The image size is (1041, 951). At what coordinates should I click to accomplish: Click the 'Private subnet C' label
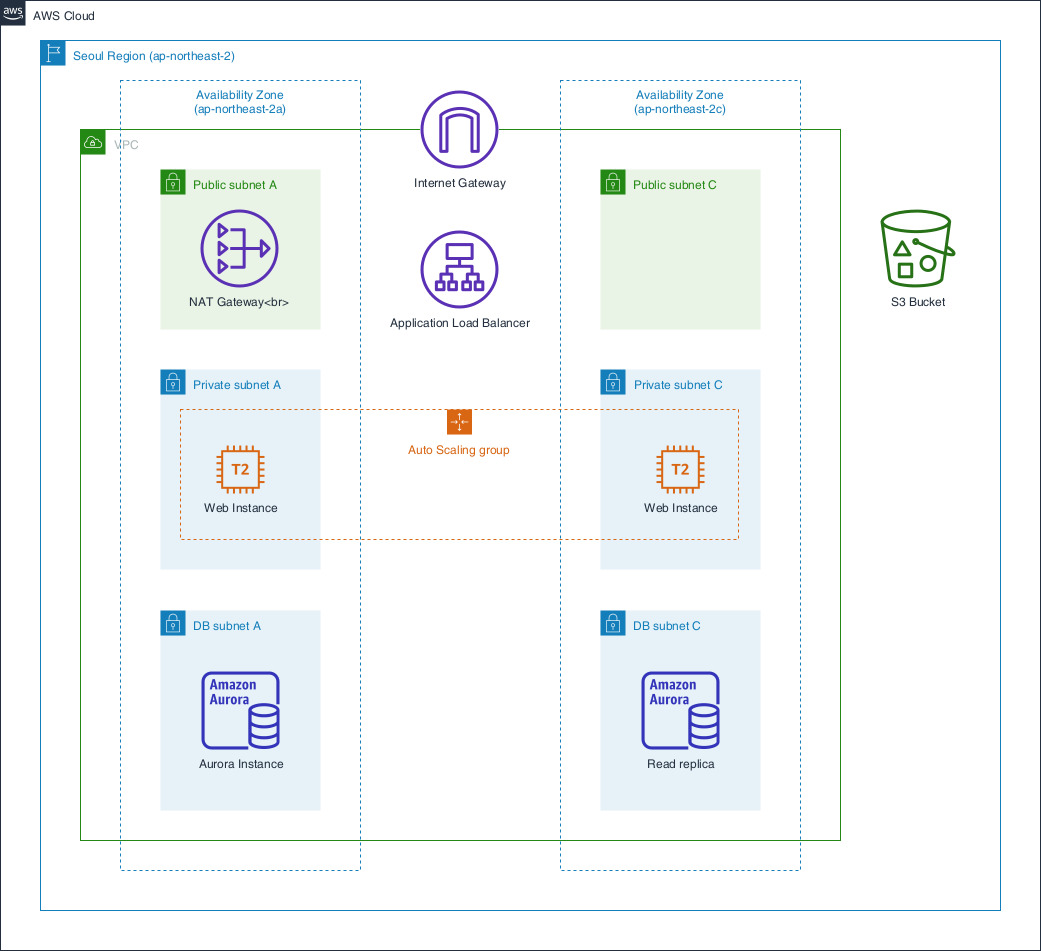[x=678, y=385]
